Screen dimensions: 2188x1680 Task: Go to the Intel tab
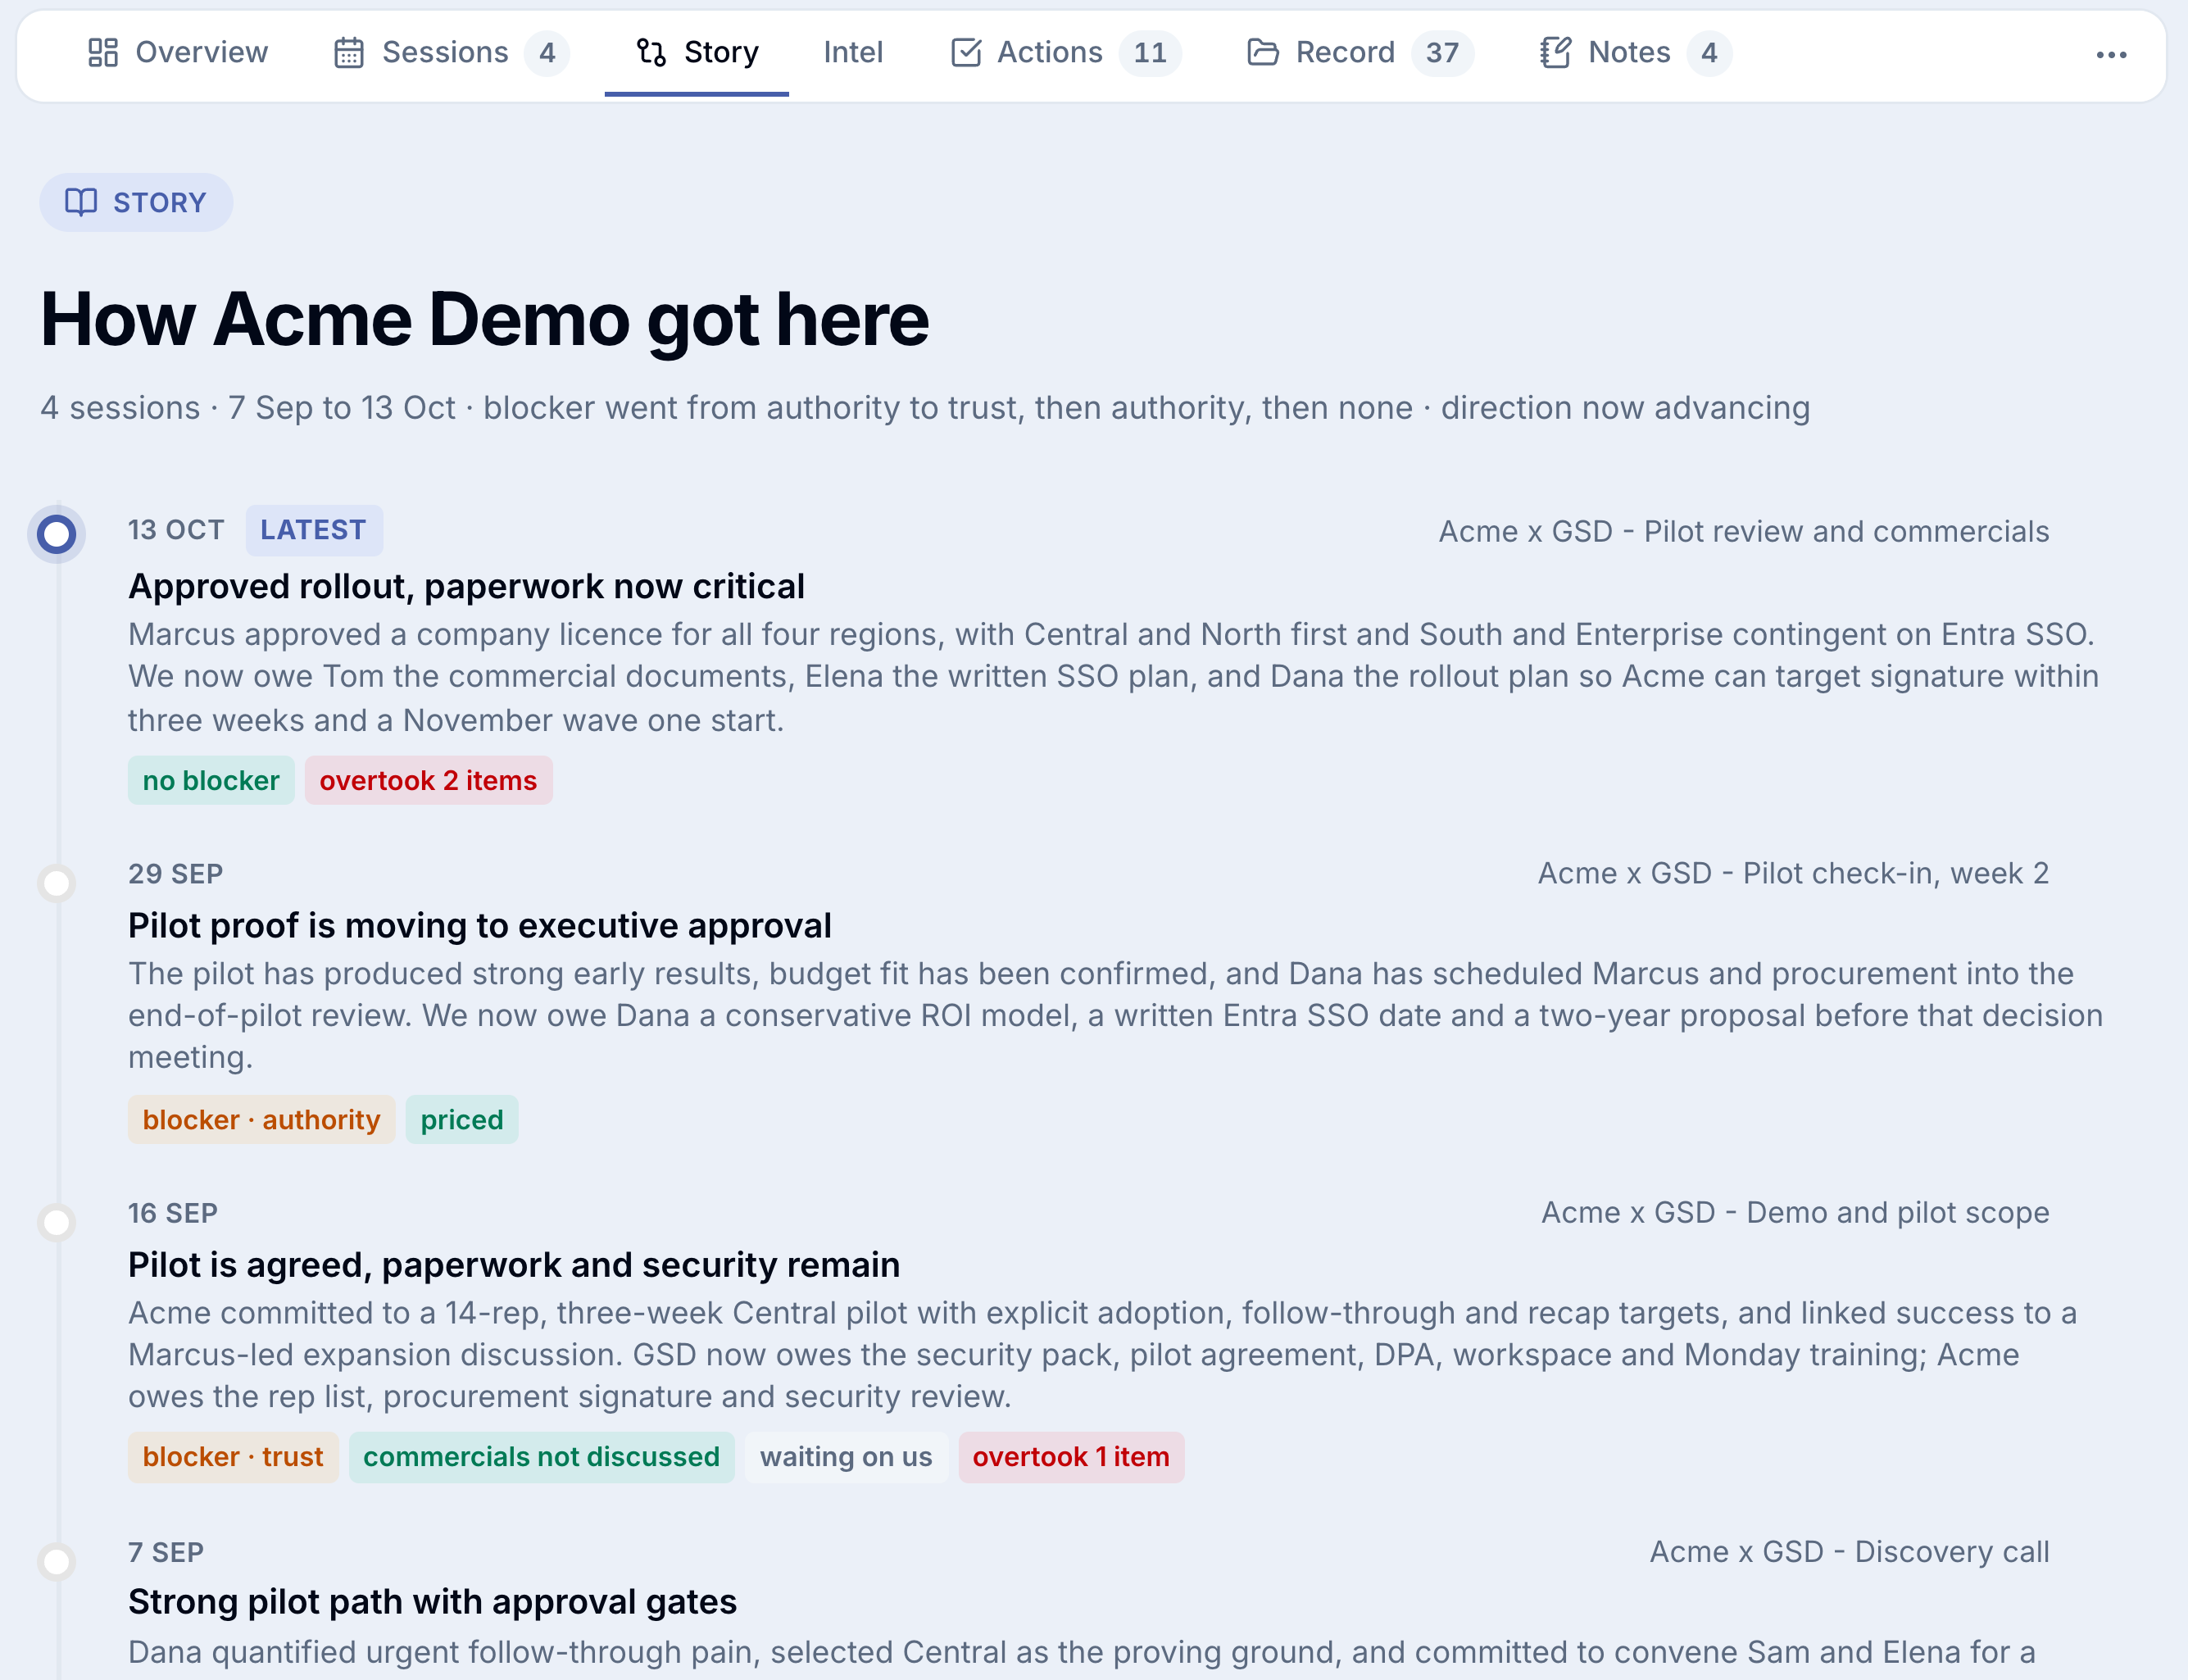click(x=853, y=52)
